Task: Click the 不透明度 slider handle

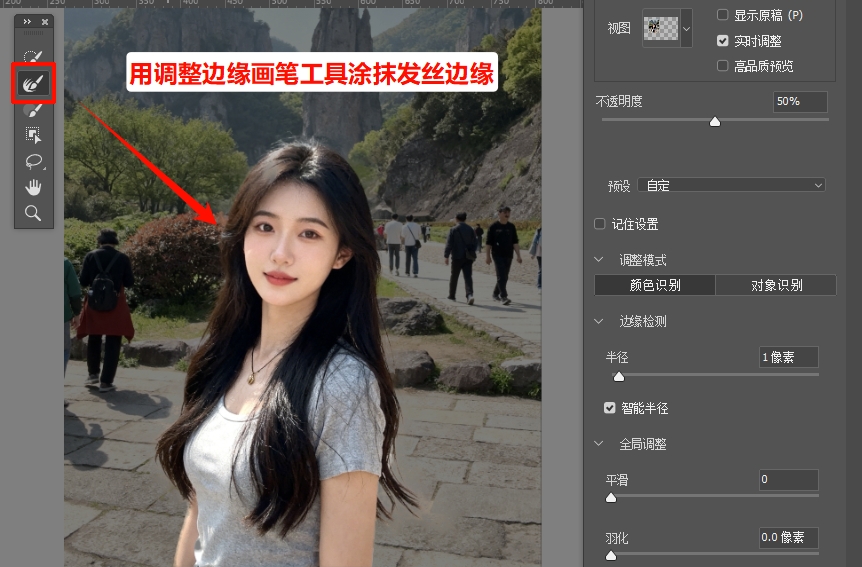Action: pos(715,122)
